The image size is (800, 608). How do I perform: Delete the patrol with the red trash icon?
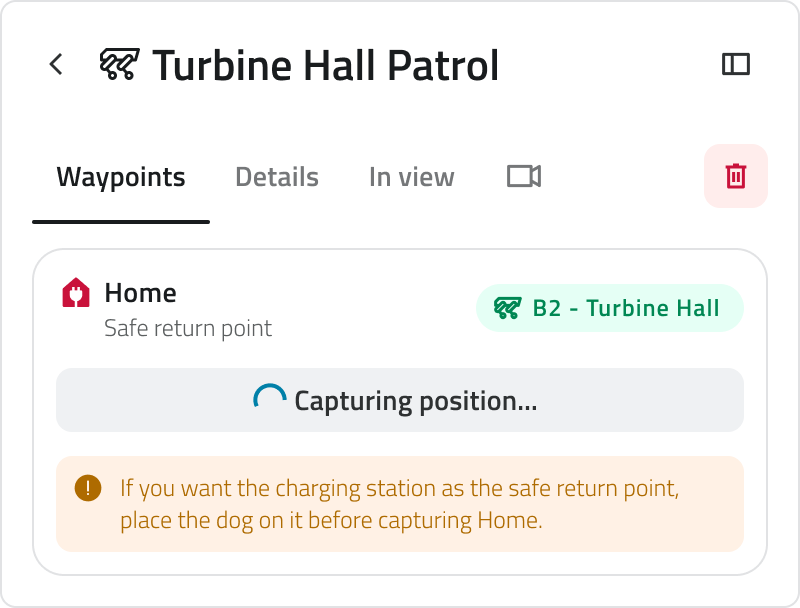coord(736,176)
